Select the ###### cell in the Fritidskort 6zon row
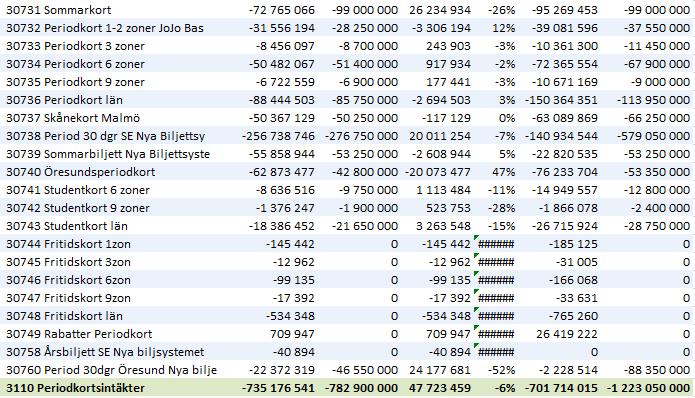 pos(496,280)
